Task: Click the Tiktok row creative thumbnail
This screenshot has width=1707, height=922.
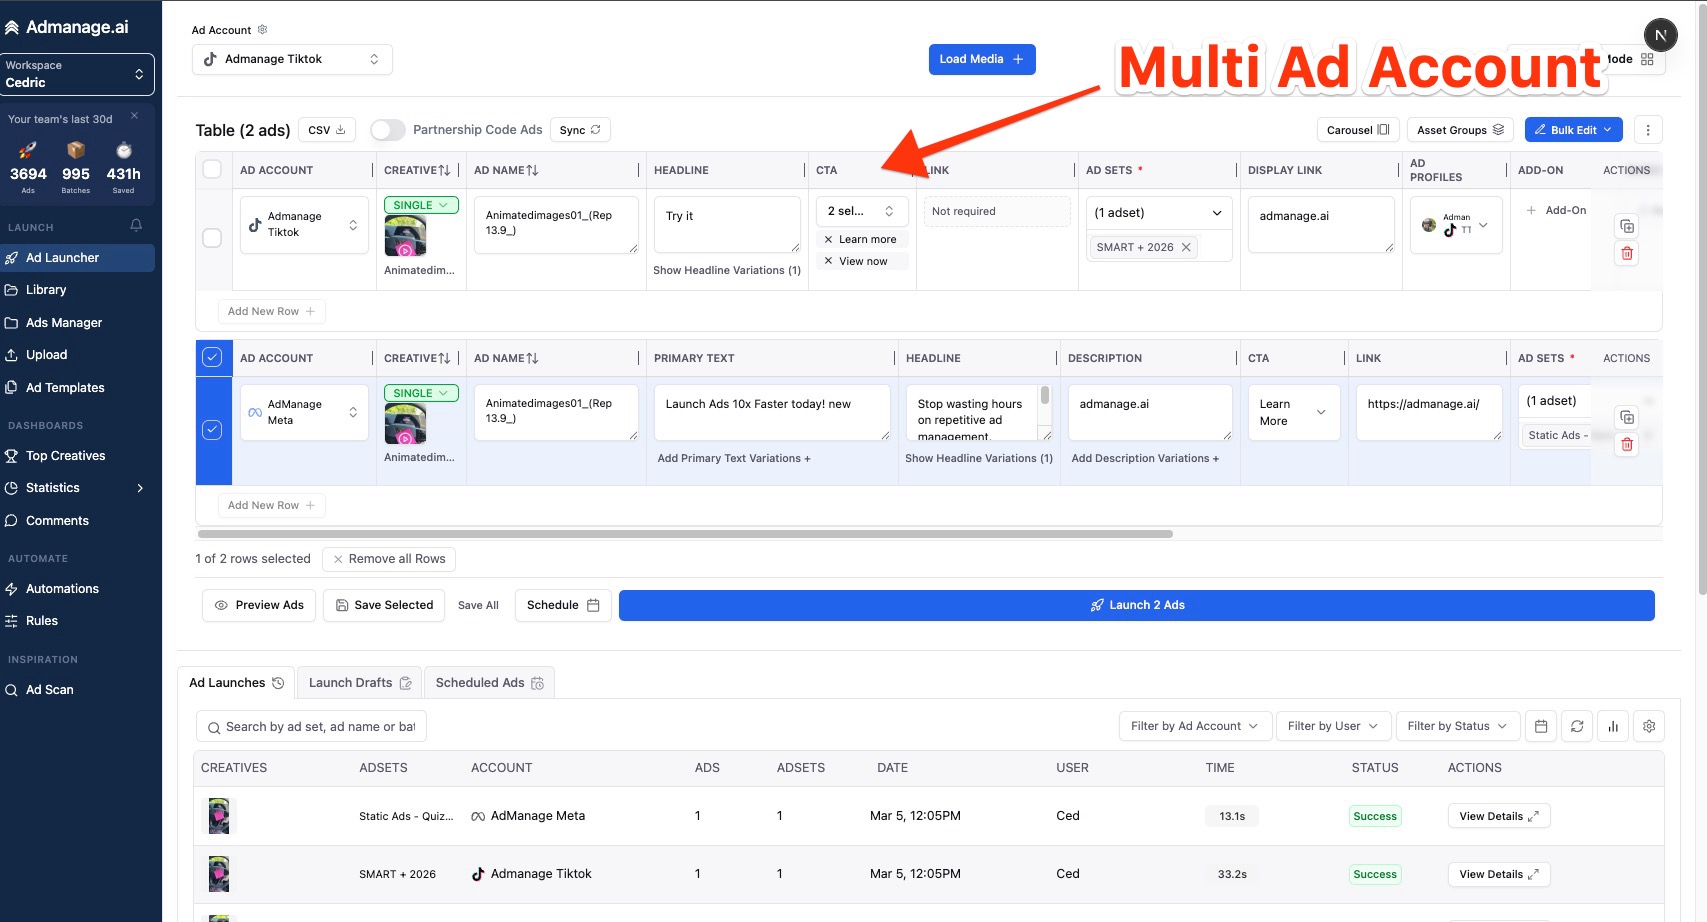Action: click(405, 237)
